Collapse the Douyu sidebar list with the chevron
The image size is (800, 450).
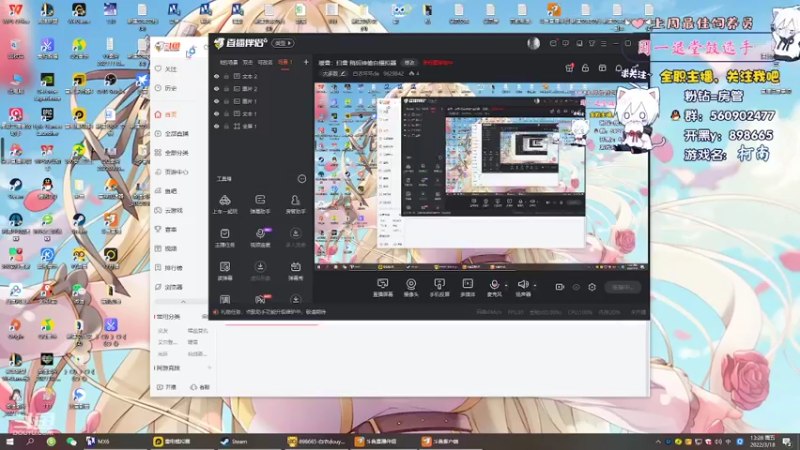point(183,302)
